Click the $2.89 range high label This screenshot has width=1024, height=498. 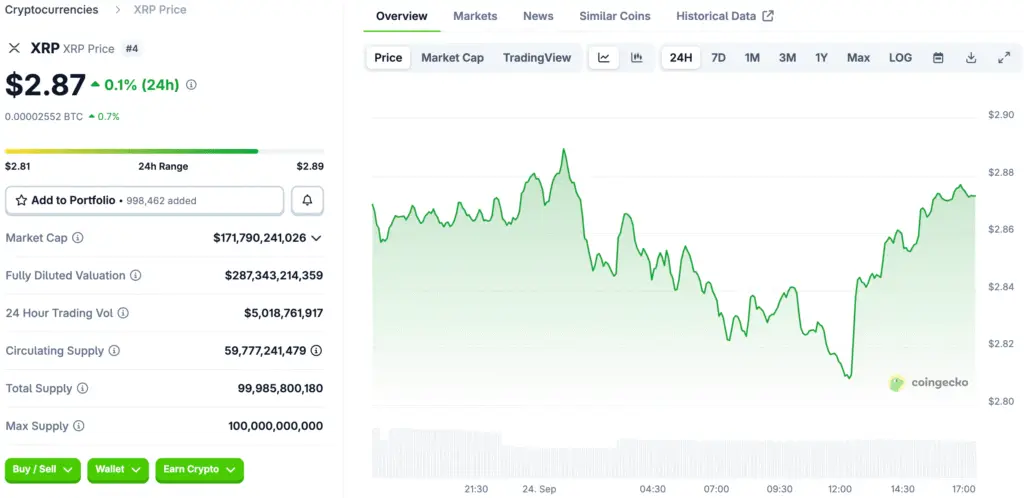pyautogui.click(x=310, y=166)
